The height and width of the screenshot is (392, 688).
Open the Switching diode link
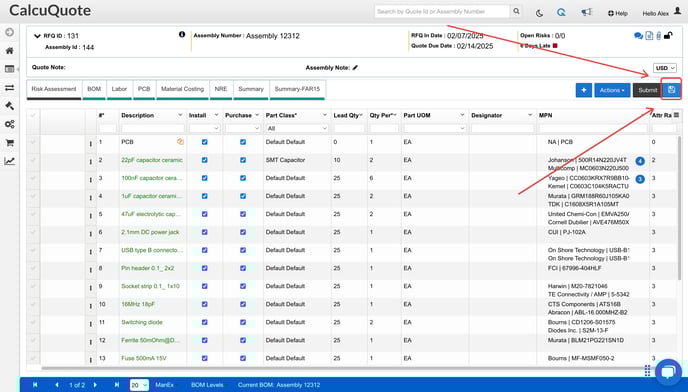142,322
